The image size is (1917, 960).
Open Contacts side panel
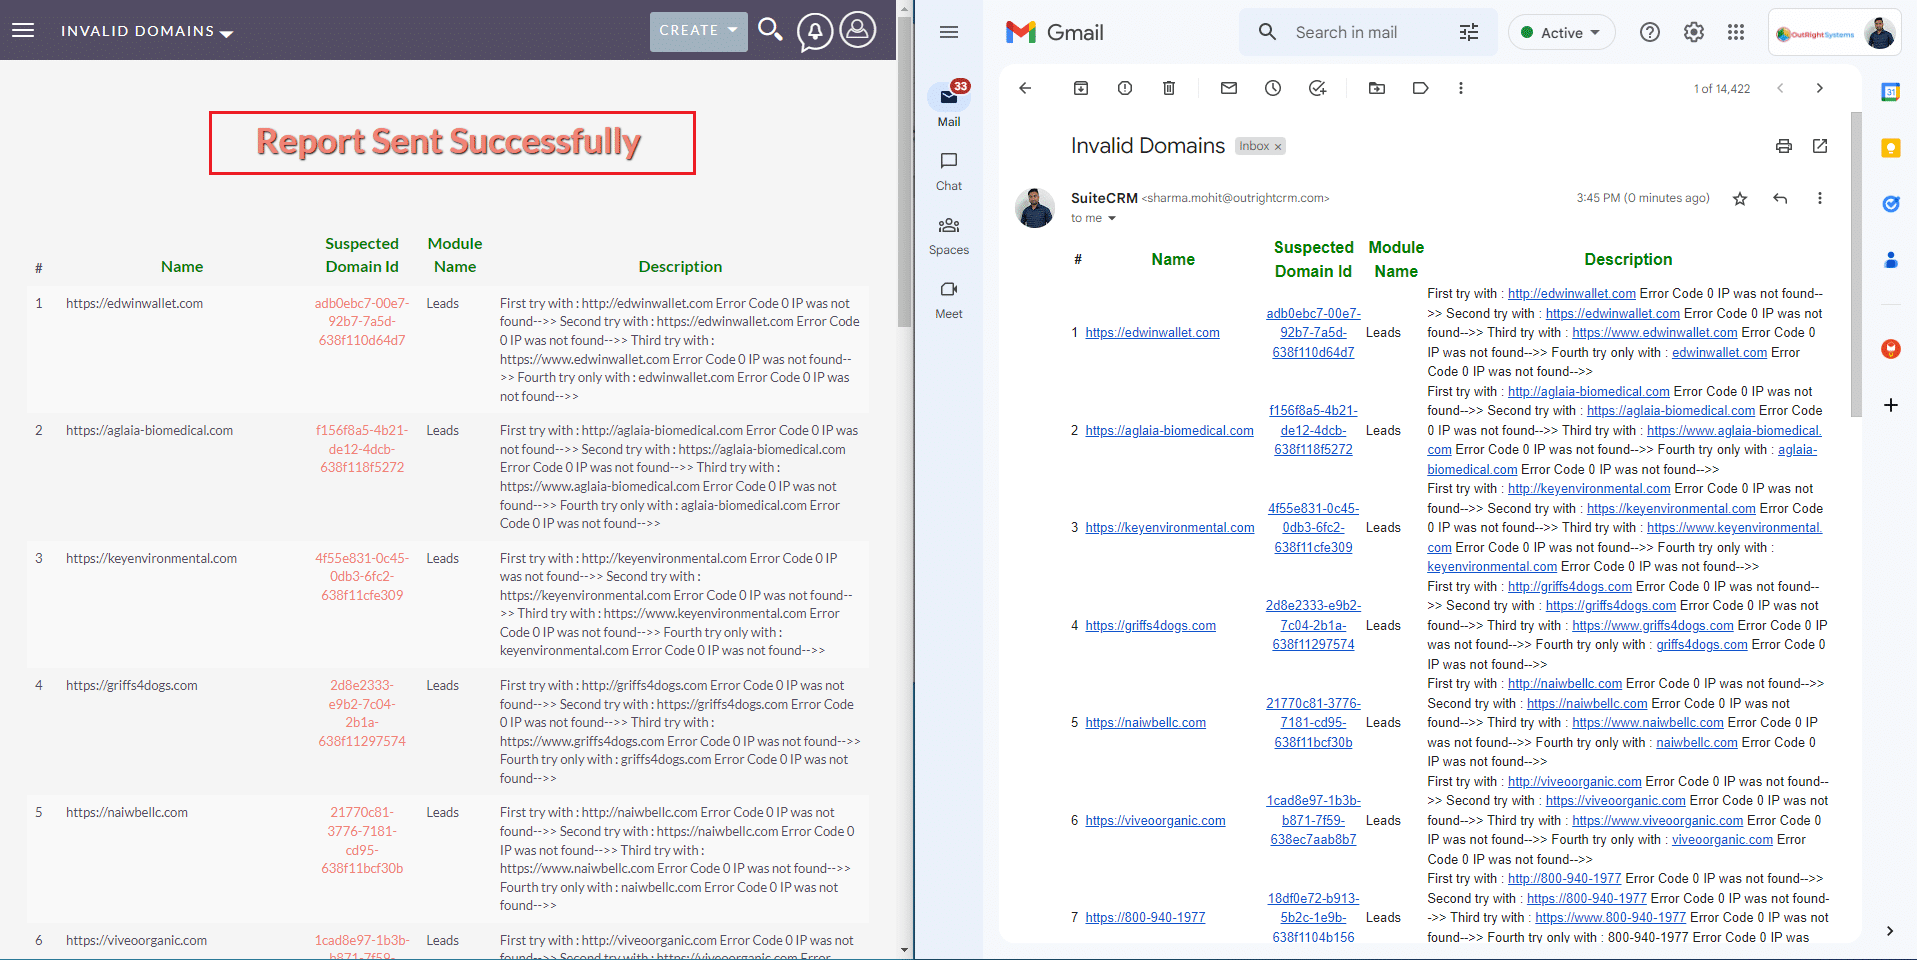(1891, 260)
